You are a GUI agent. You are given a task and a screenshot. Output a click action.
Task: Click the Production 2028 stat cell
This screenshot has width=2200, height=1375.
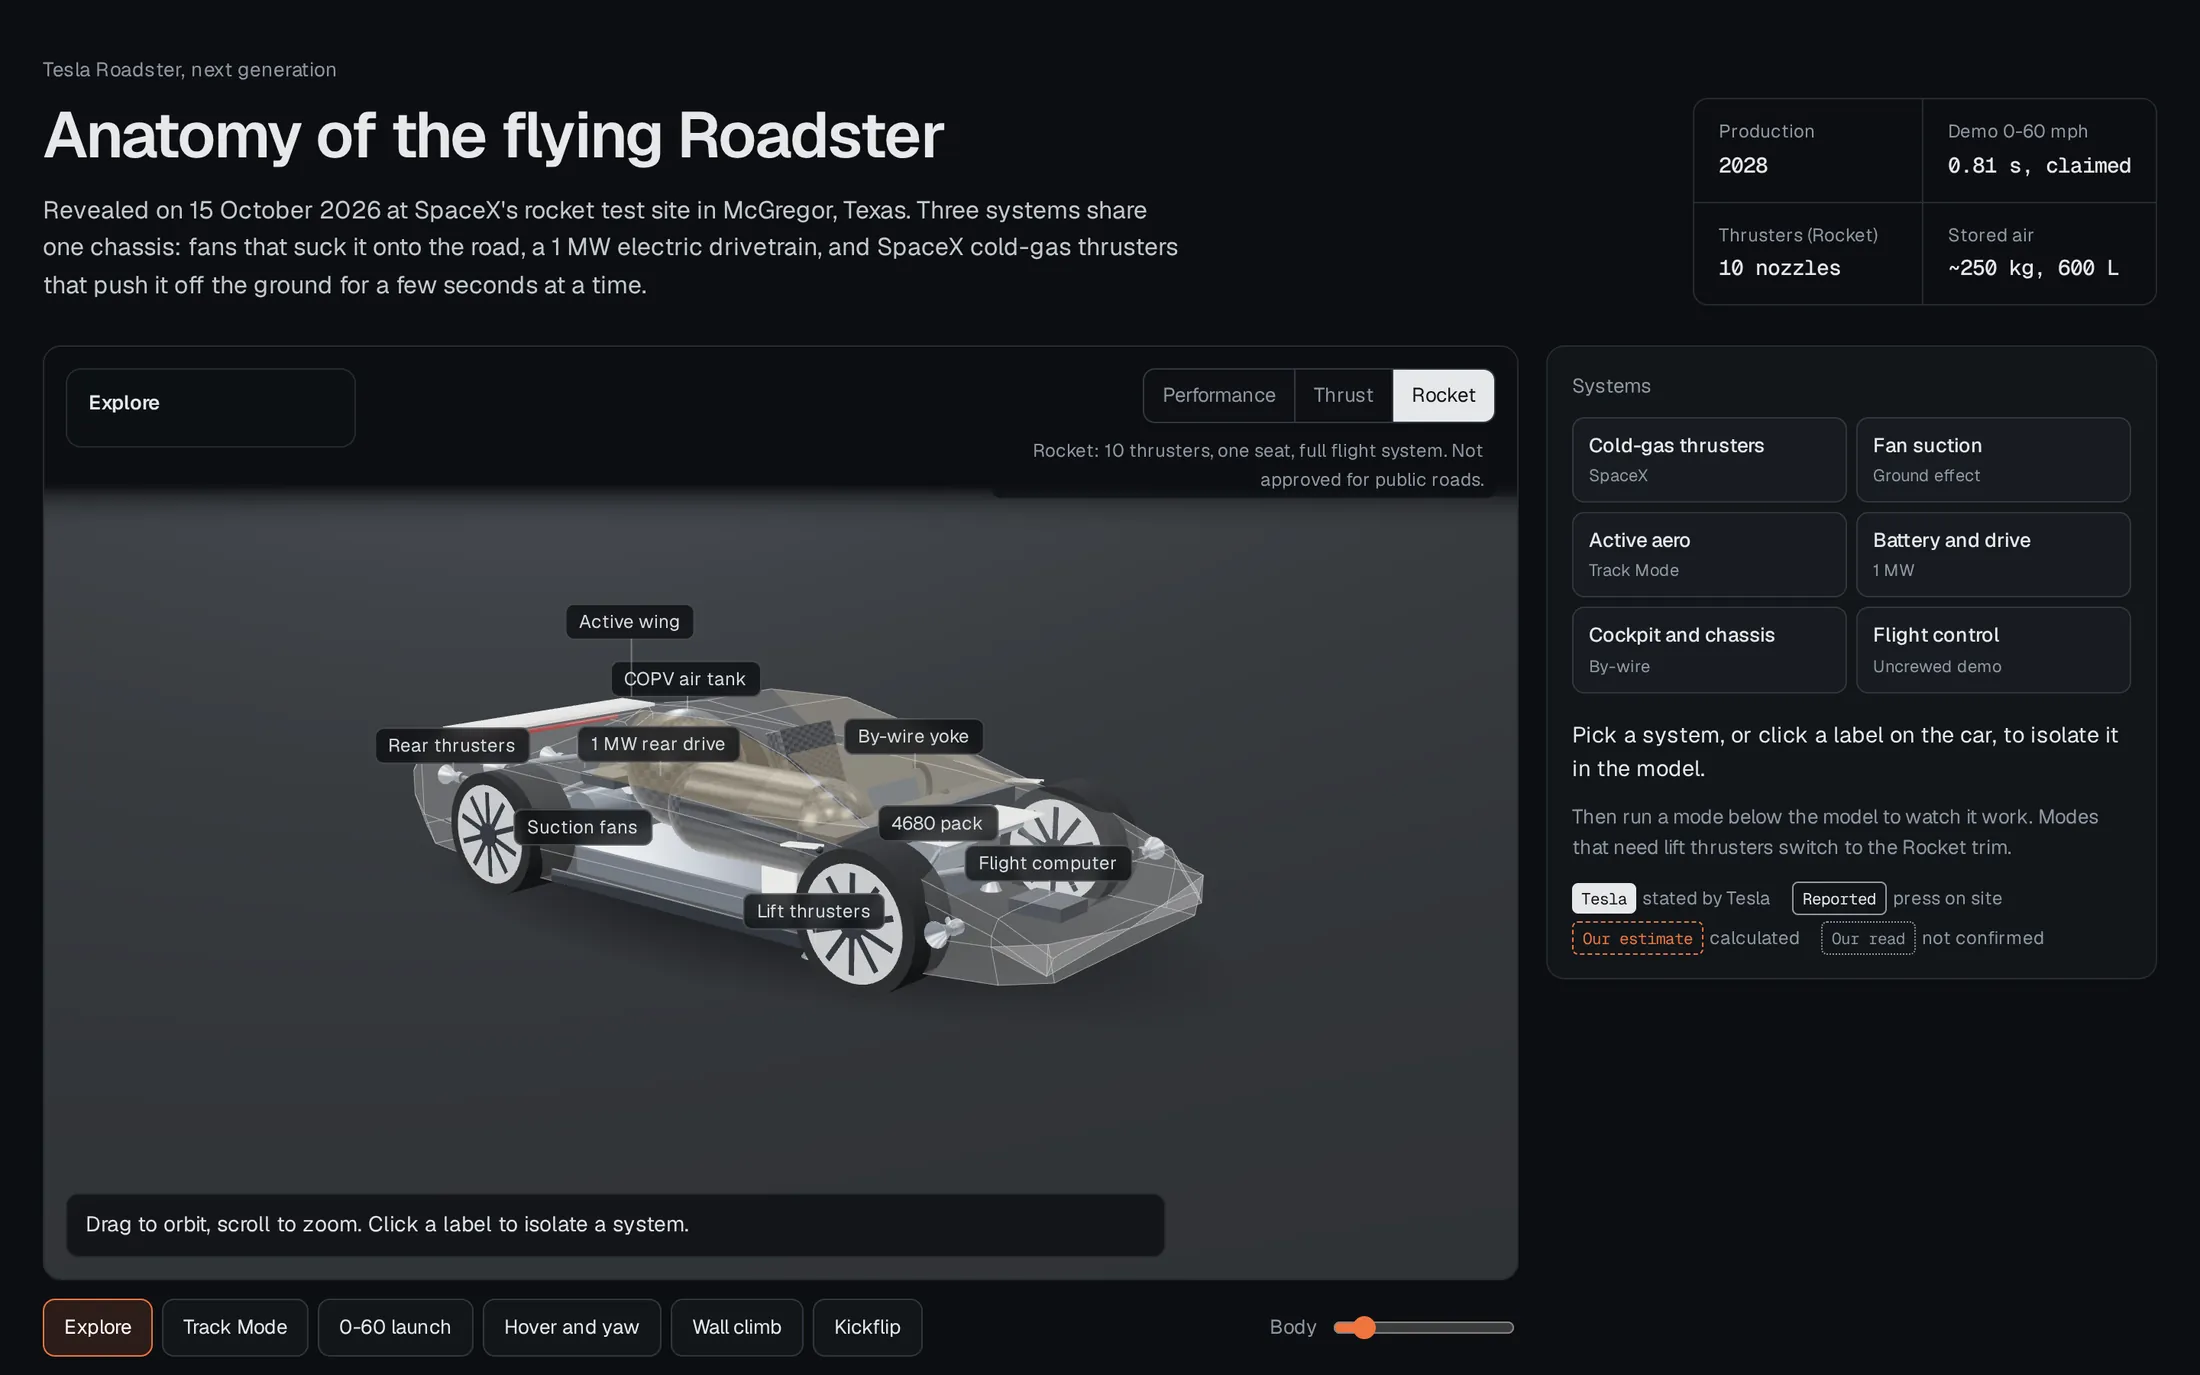click(1808, 150)
